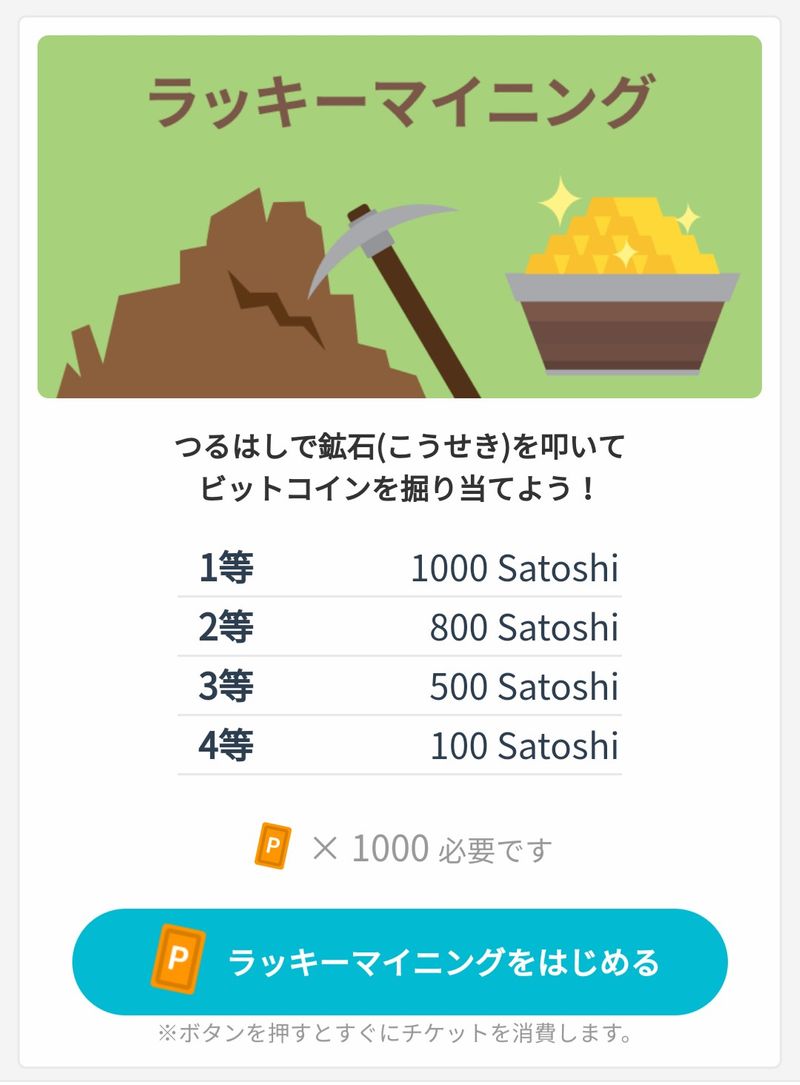Select the 2等 prize rank label
This screenshot has width=800, height=1085.
click(x=226, y=627)
